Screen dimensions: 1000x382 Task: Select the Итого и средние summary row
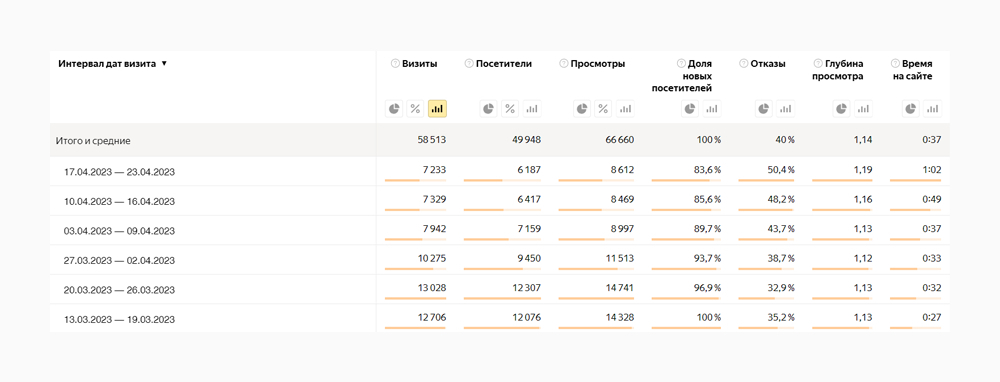click(x=500, y=140)
